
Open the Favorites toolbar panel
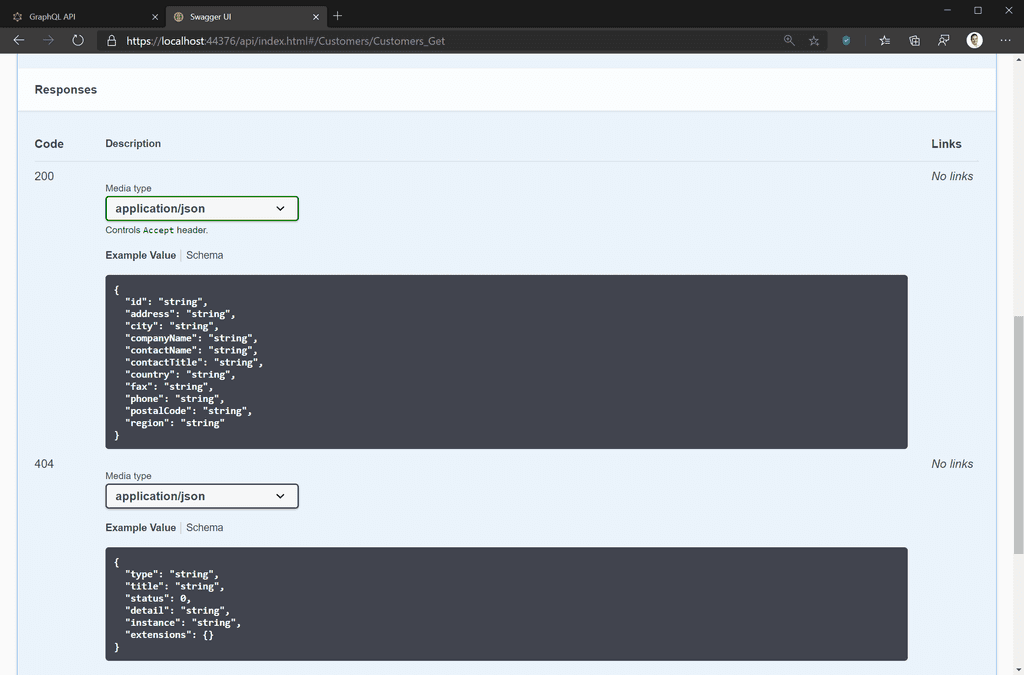point(884,40)
